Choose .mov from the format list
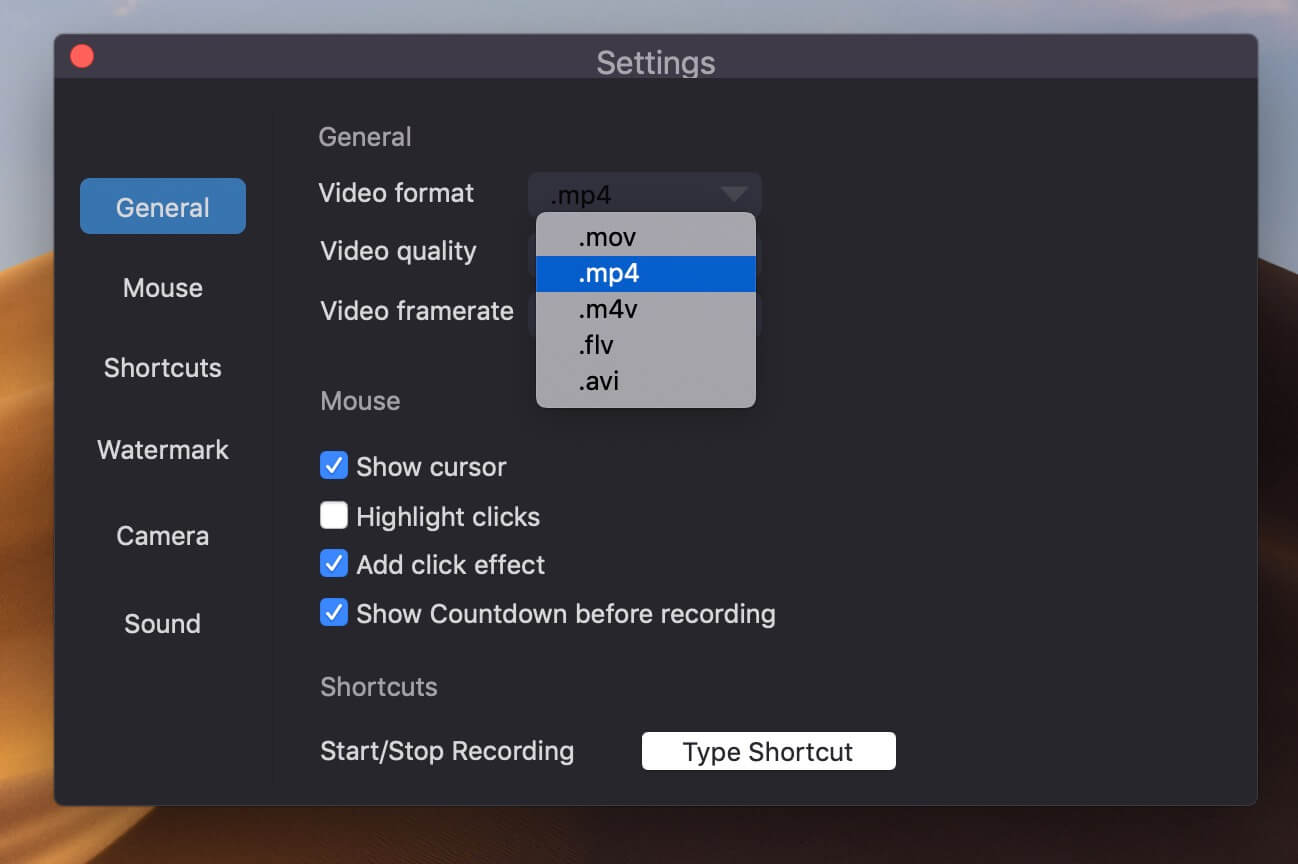The image size is (1298, 864). pyautogui.click(x=646, y=238)
